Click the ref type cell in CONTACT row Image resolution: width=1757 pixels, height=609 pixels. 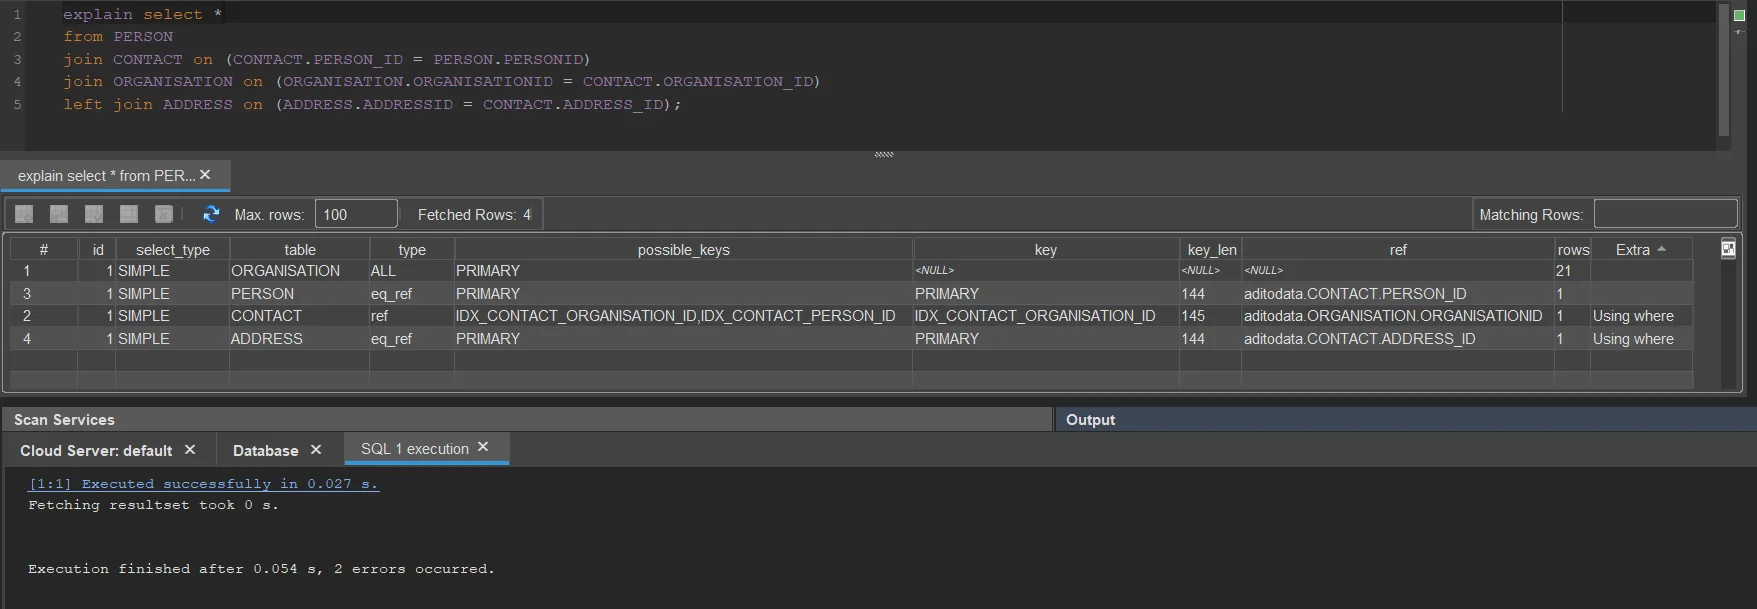tap(412, 316)
